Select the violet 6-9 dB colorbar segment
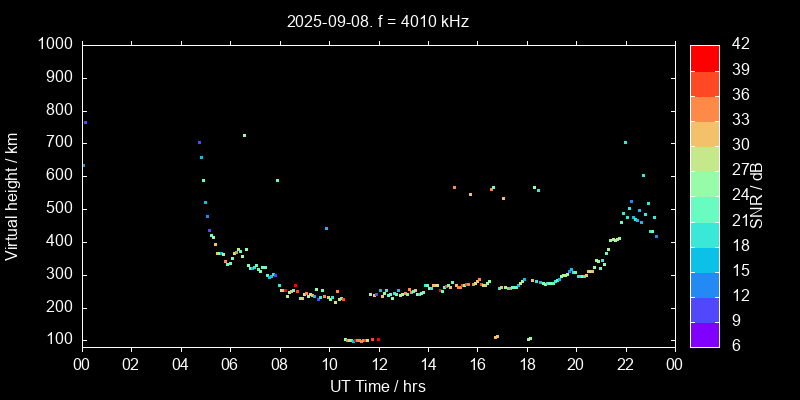Image resolution: width=800 pixels, height=400 pixels. pos(705,335)
